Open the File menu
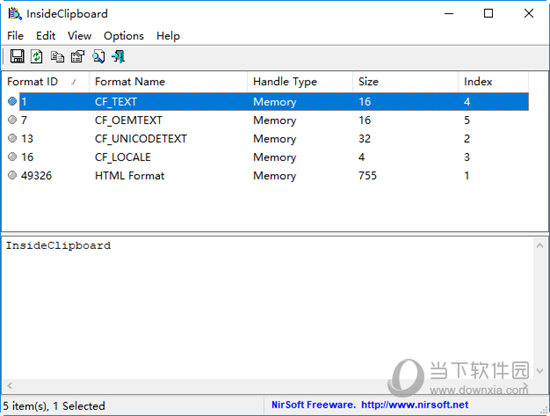Viewport: 550px width, 416px height. pos(15,36)
